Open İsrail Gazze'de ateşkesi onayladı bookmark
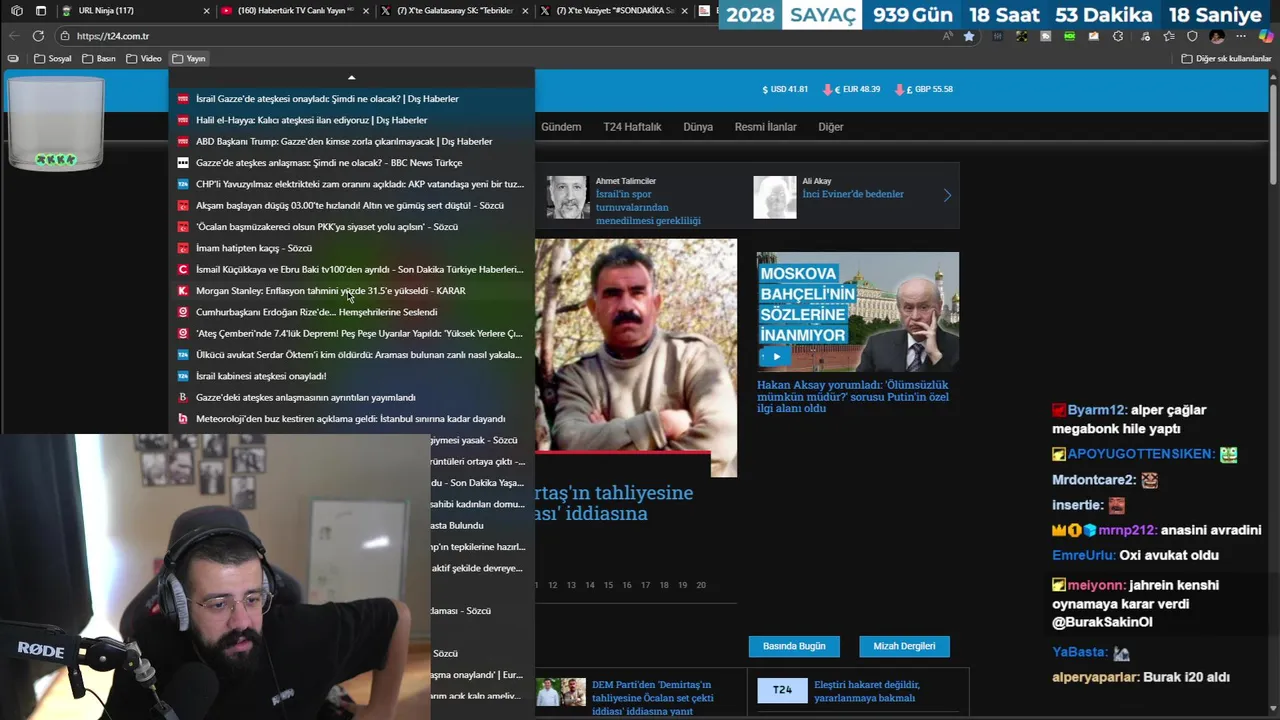This screenshot has width=1280, height=720. [x=351, y=99]
